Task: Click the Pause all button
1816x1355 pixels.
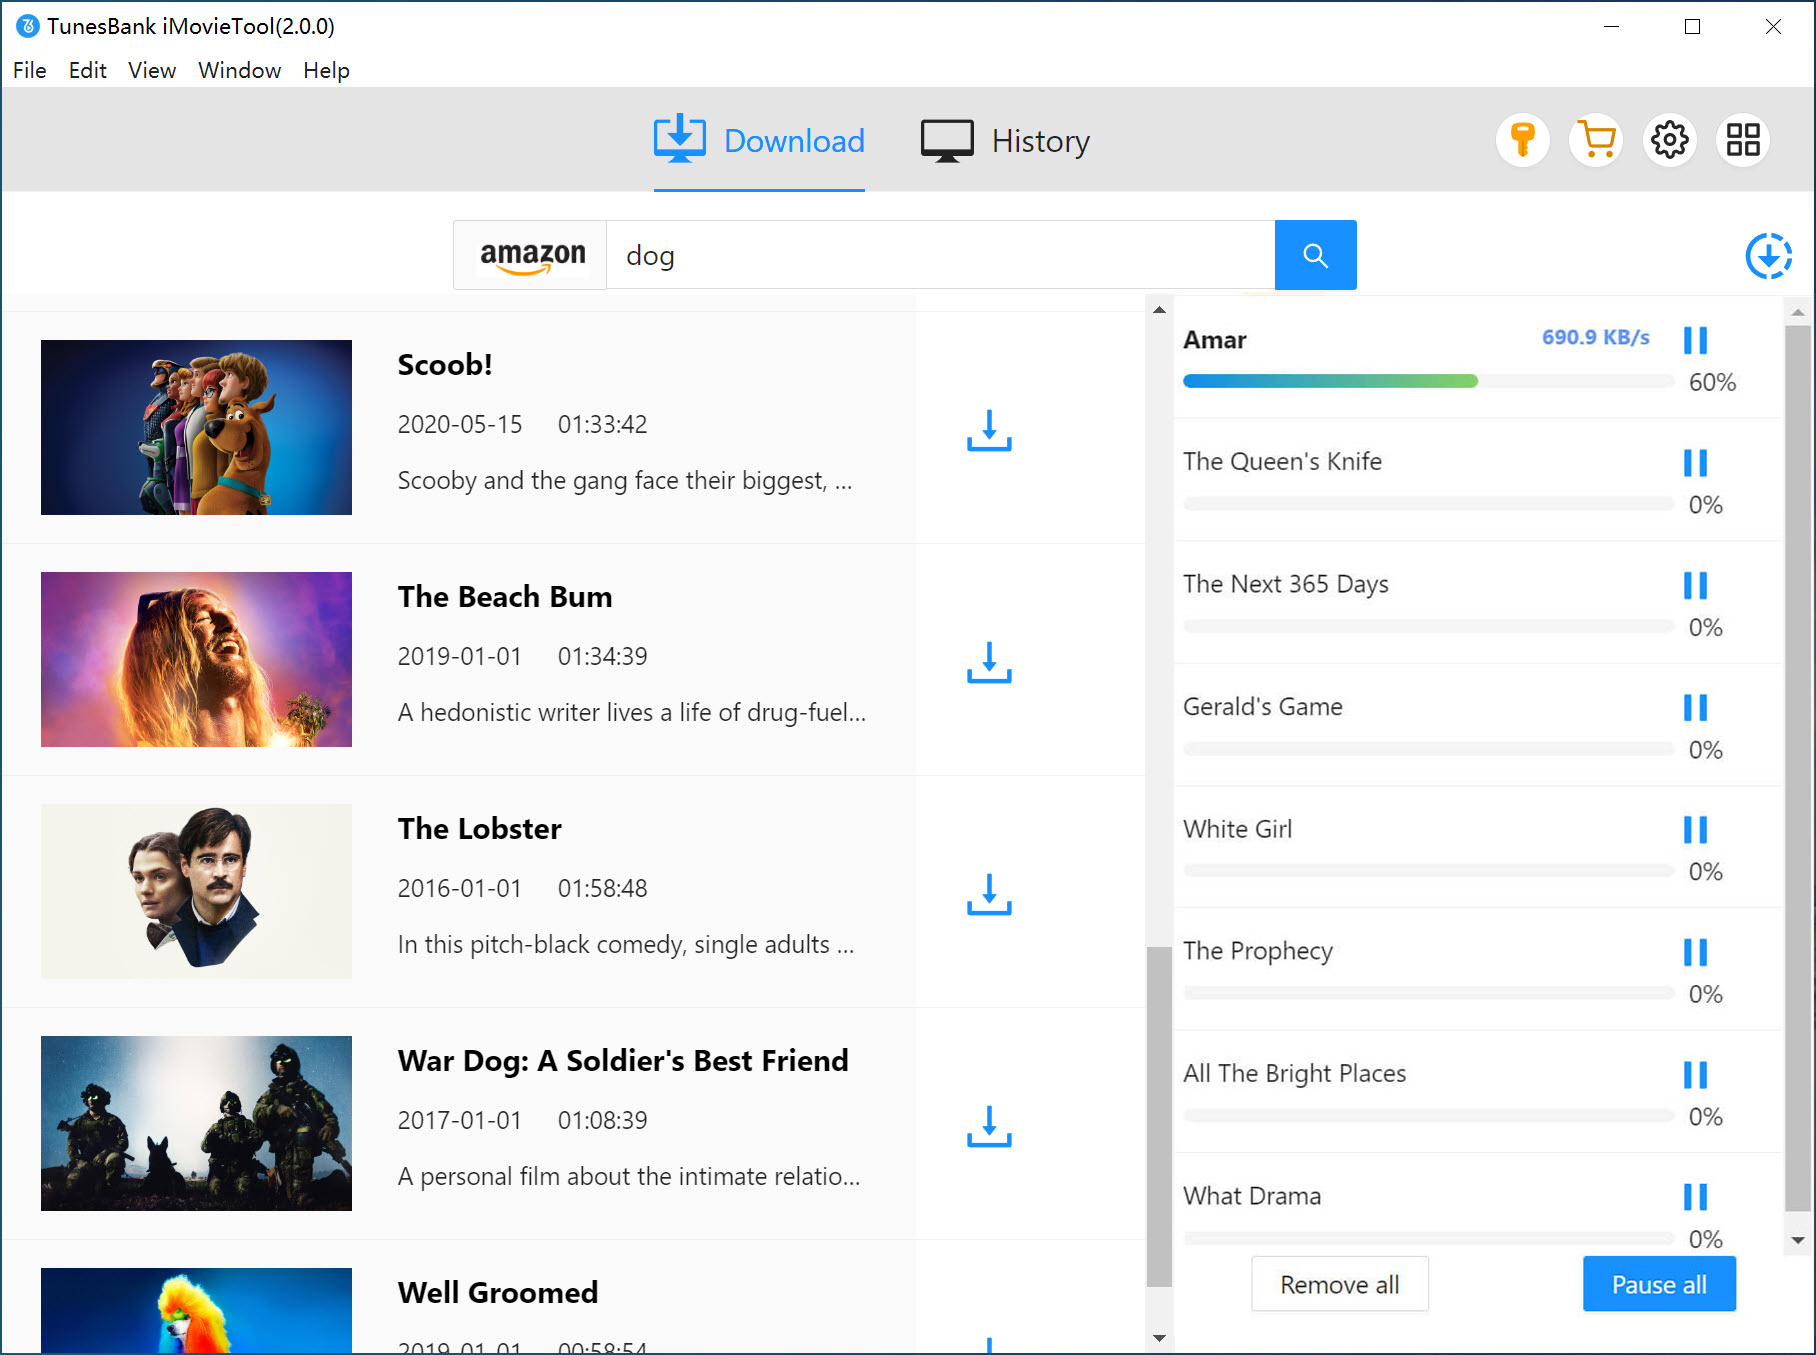Action: pyautogui.click(x=1659, y=1284)
